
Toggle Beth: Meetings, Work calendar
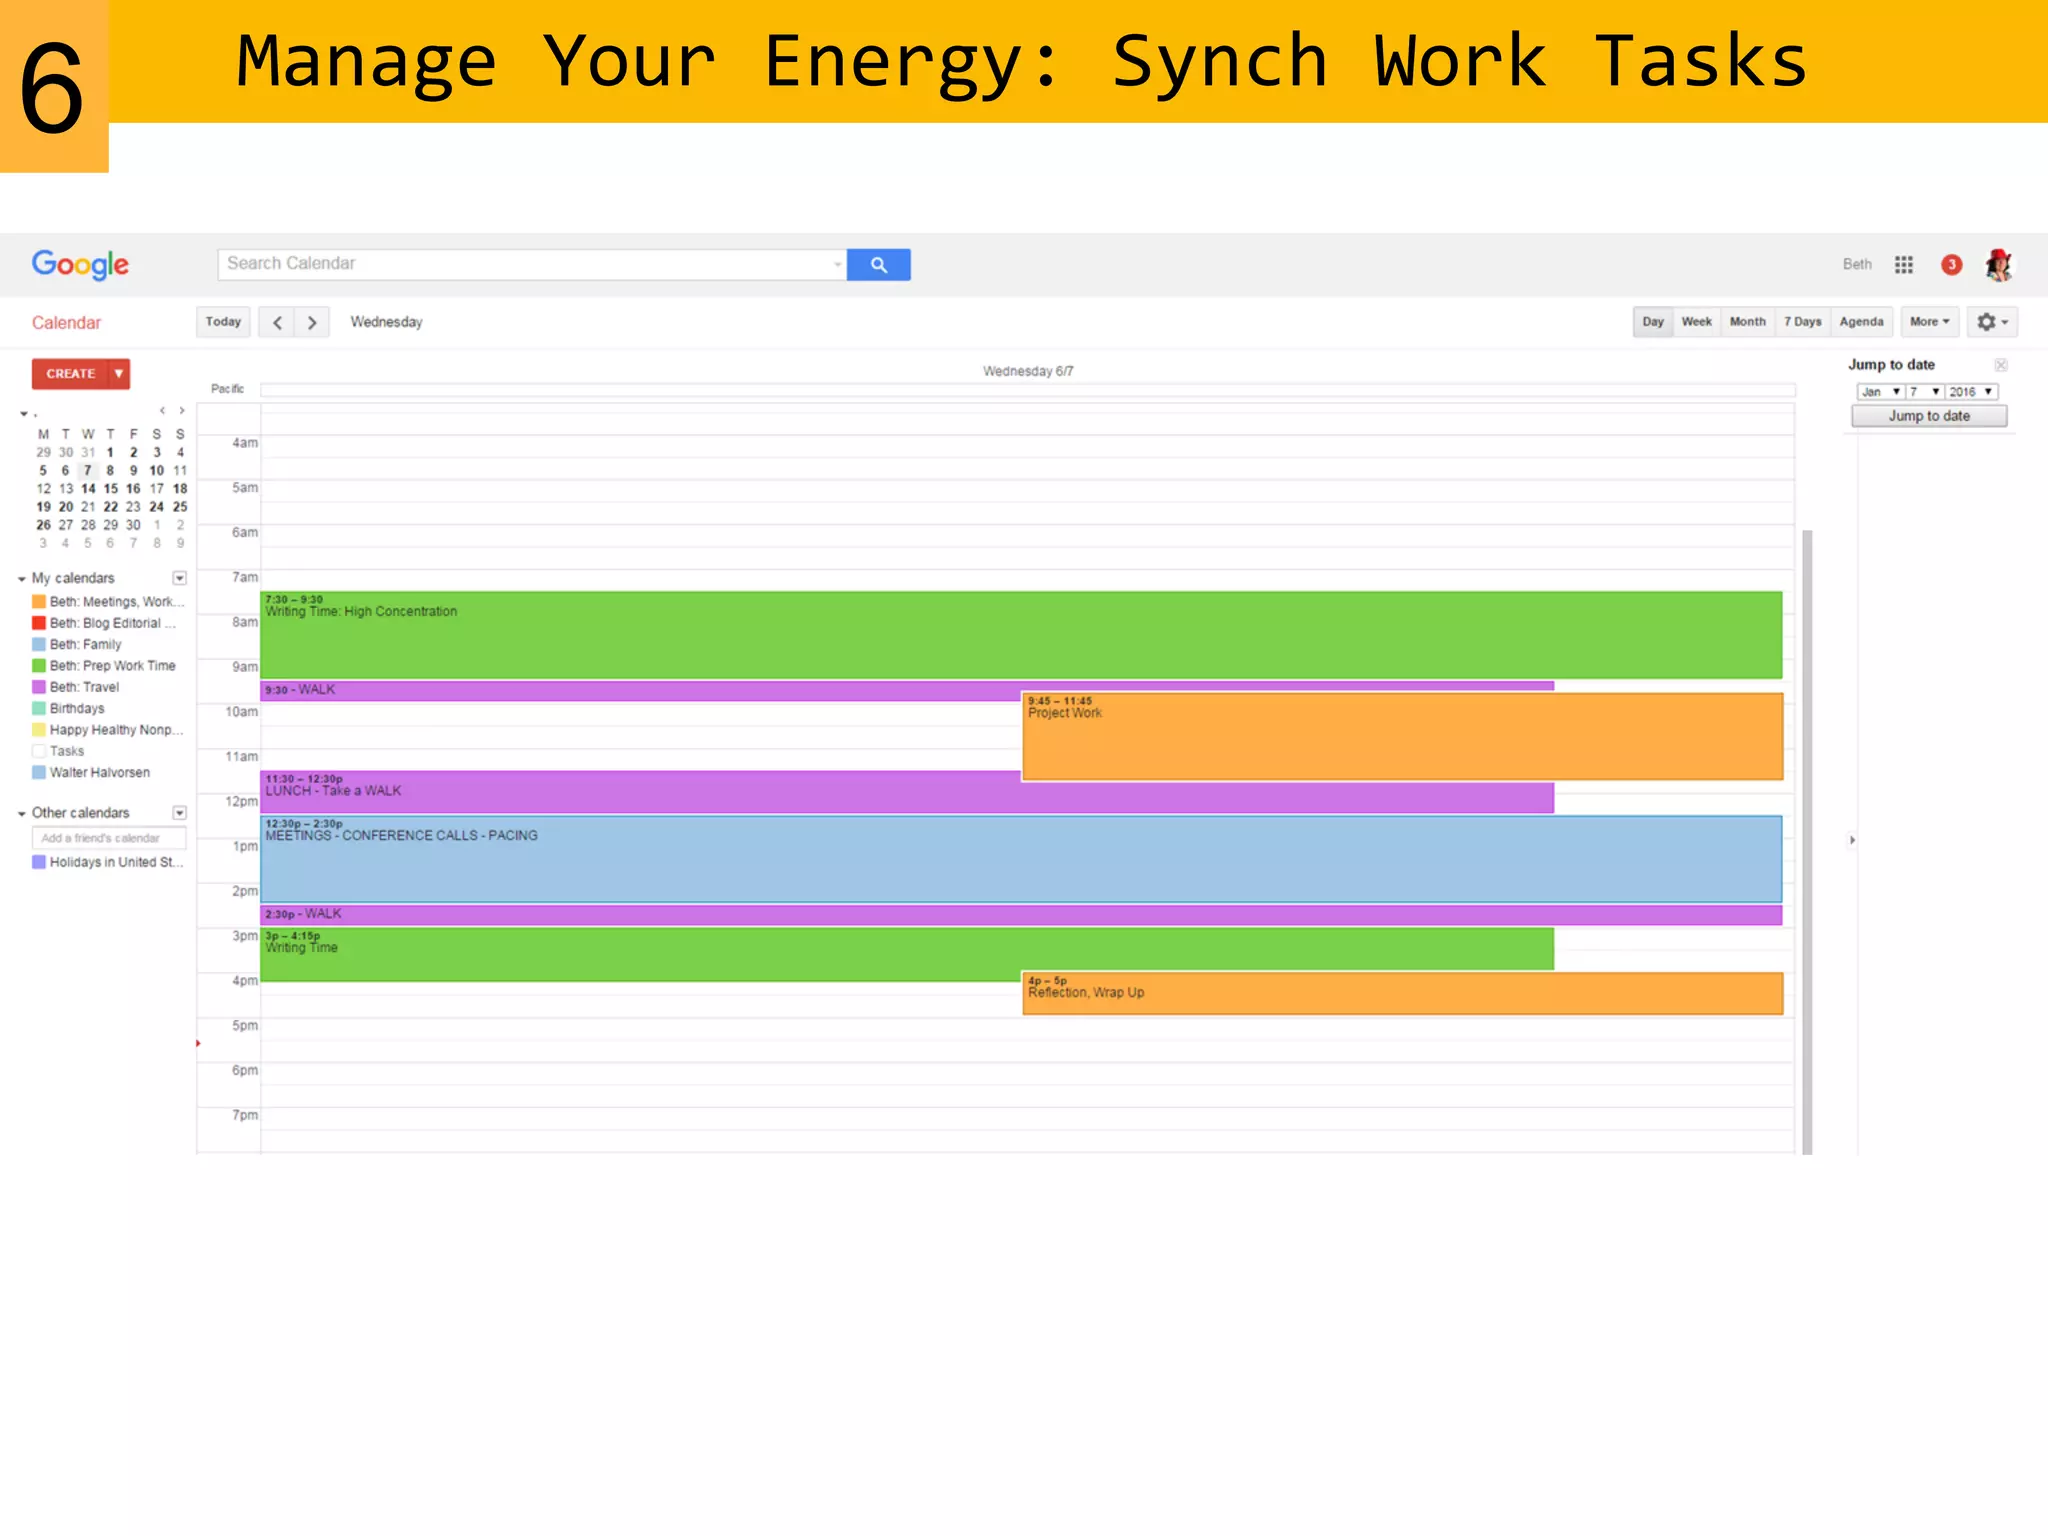pyautogui.click(x=39, y=602)
